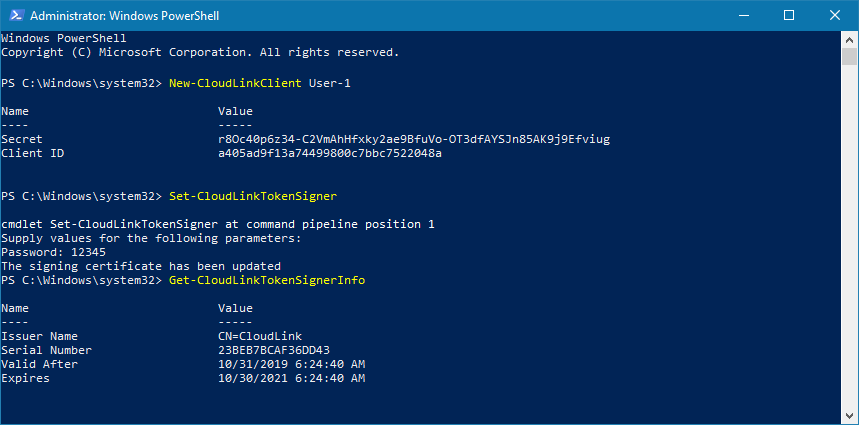Click the Client ID value
Screen dimensions: 859x425
tap(329, 153)
